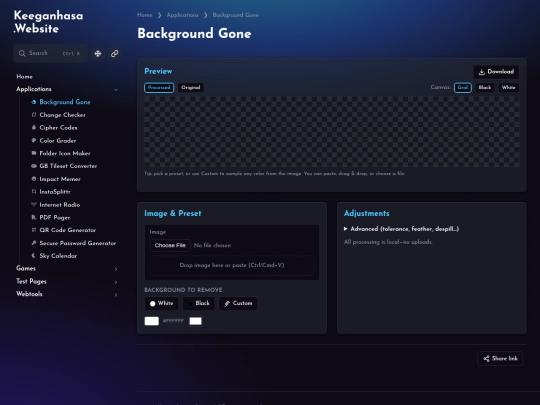Open Change Checker application
The width and height of the screenshot is (540, 405).
tap(62, 115)
